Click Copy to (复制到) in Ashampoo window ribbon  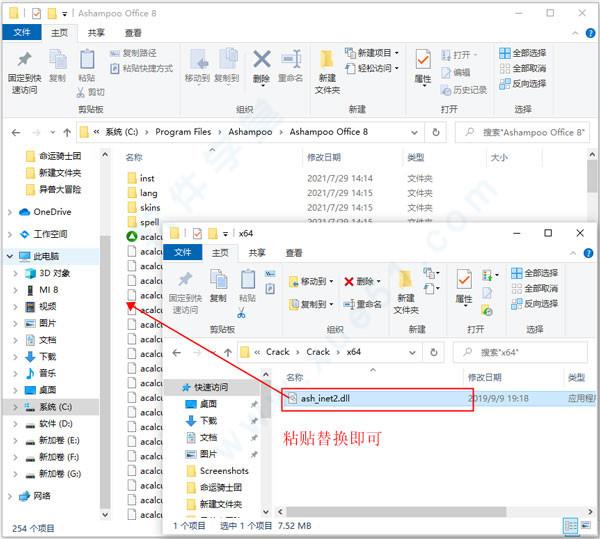227,66
